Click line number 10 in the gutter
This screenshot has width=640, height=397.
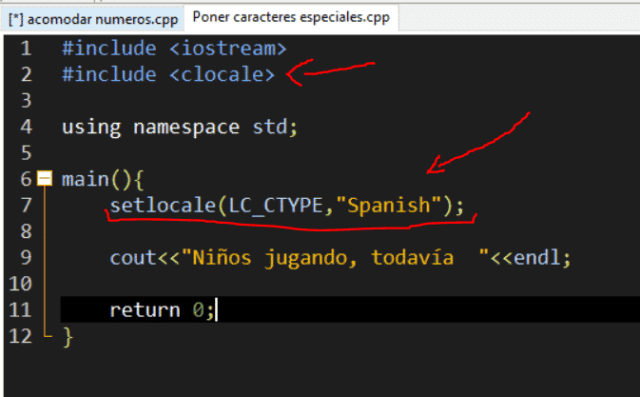click(20, 284)
